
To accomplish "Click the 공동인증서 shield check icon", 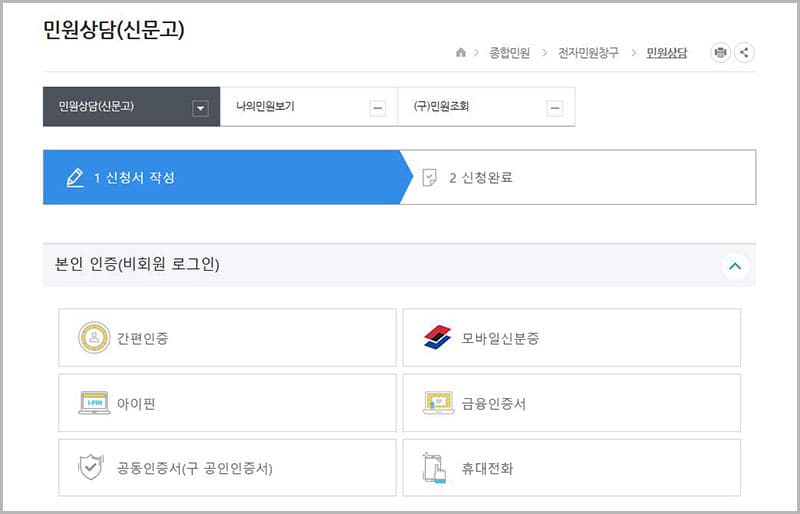I will pos(92,467).
